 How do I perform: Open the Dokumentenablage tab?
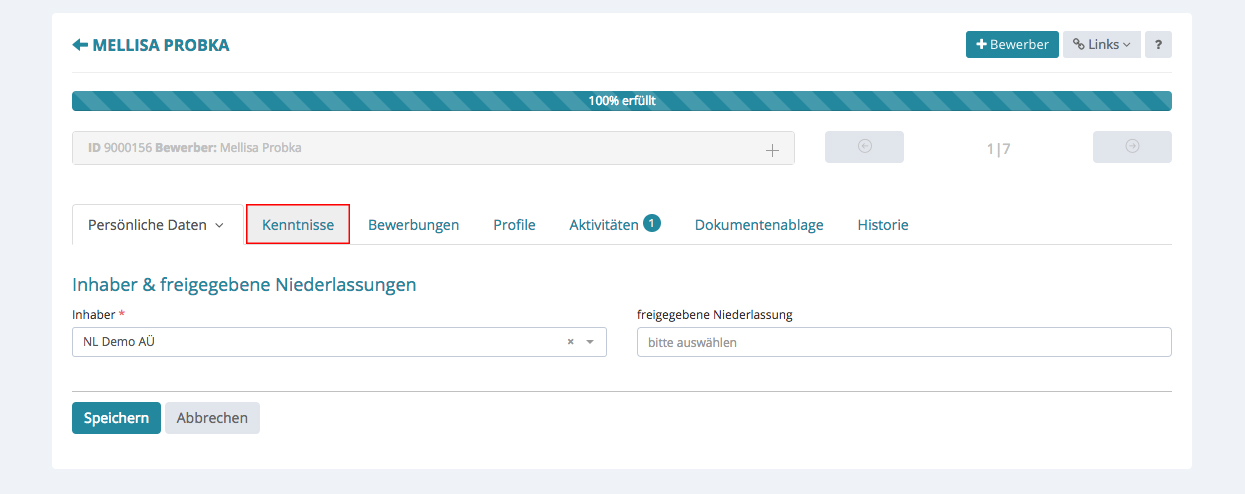point(759,225)
